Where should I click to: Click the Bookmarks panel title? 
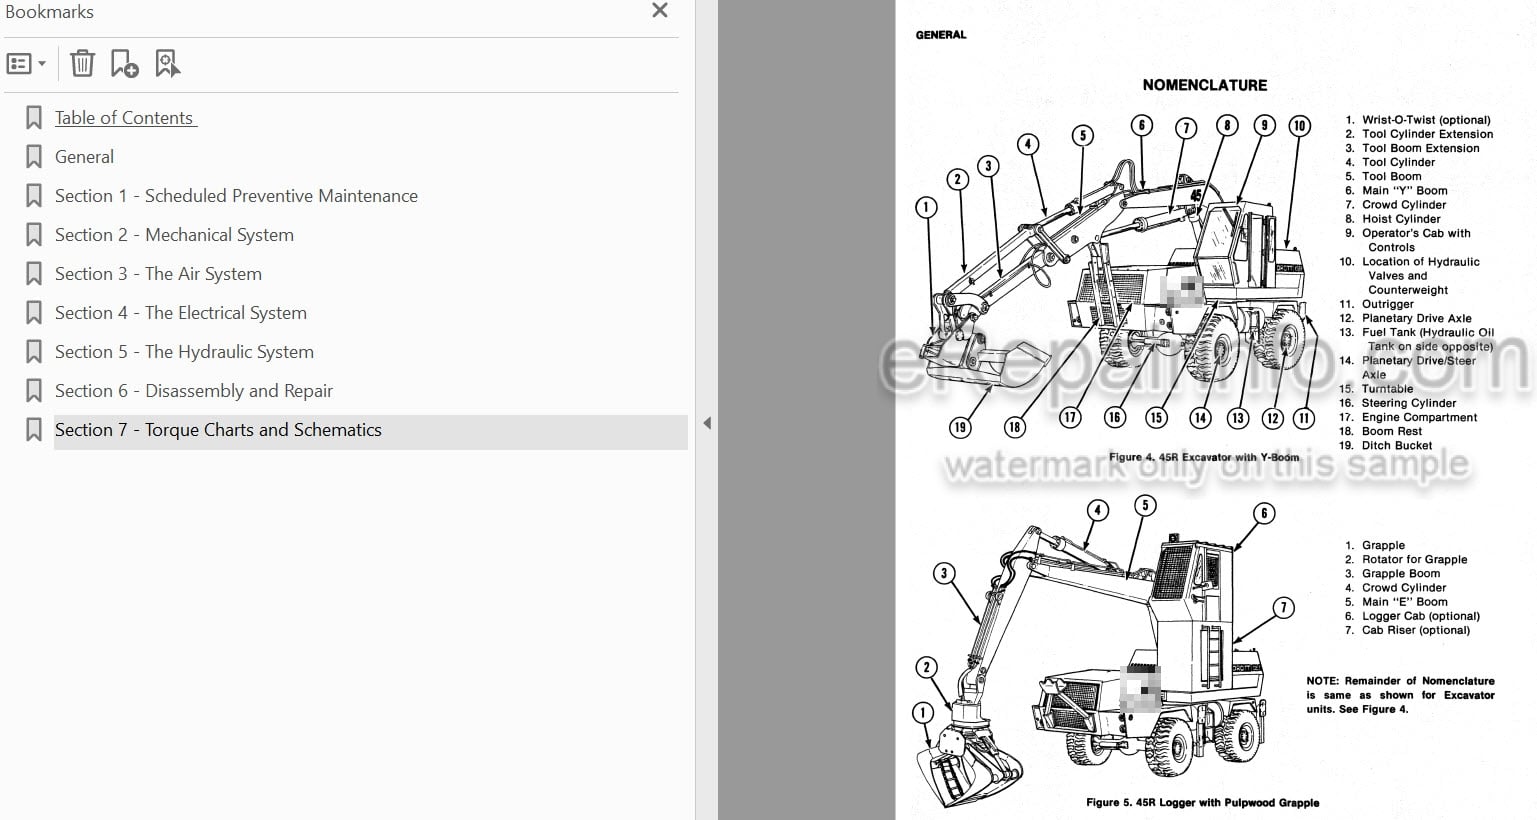click(x=49, y=12)
